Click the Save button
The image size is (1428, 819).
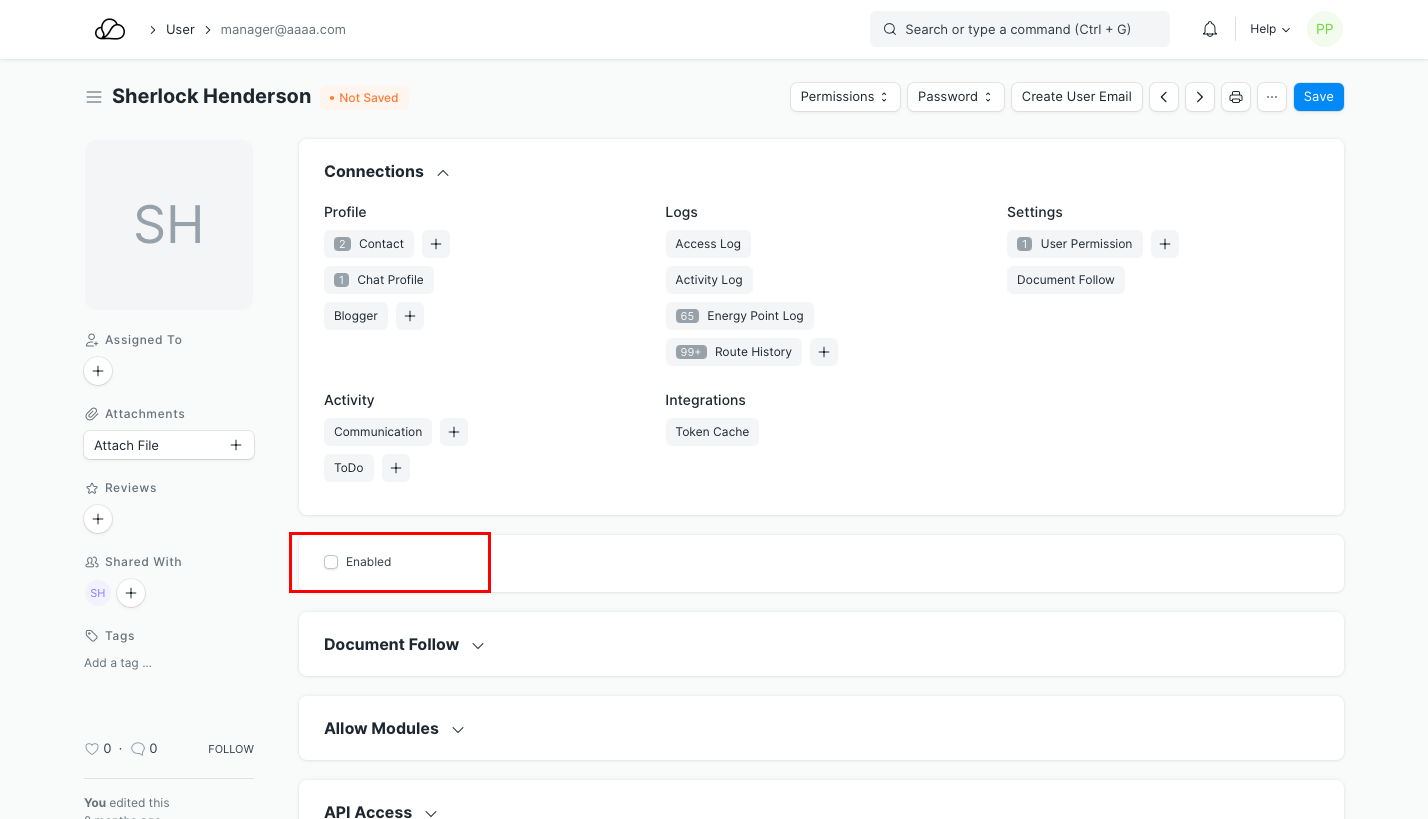tap(1318, 97)
